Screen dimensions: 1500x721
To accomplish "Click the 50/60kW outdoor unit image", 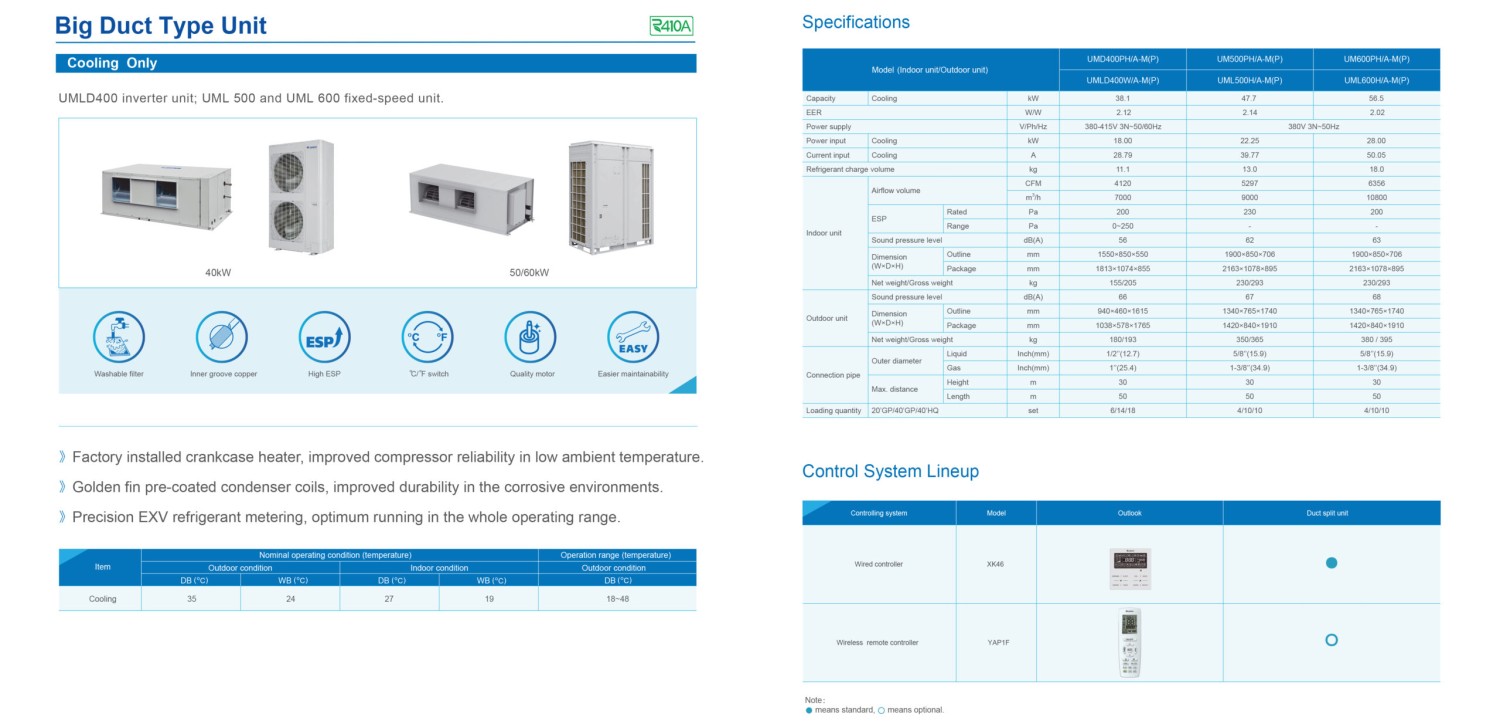I will (x=611, y=196).
